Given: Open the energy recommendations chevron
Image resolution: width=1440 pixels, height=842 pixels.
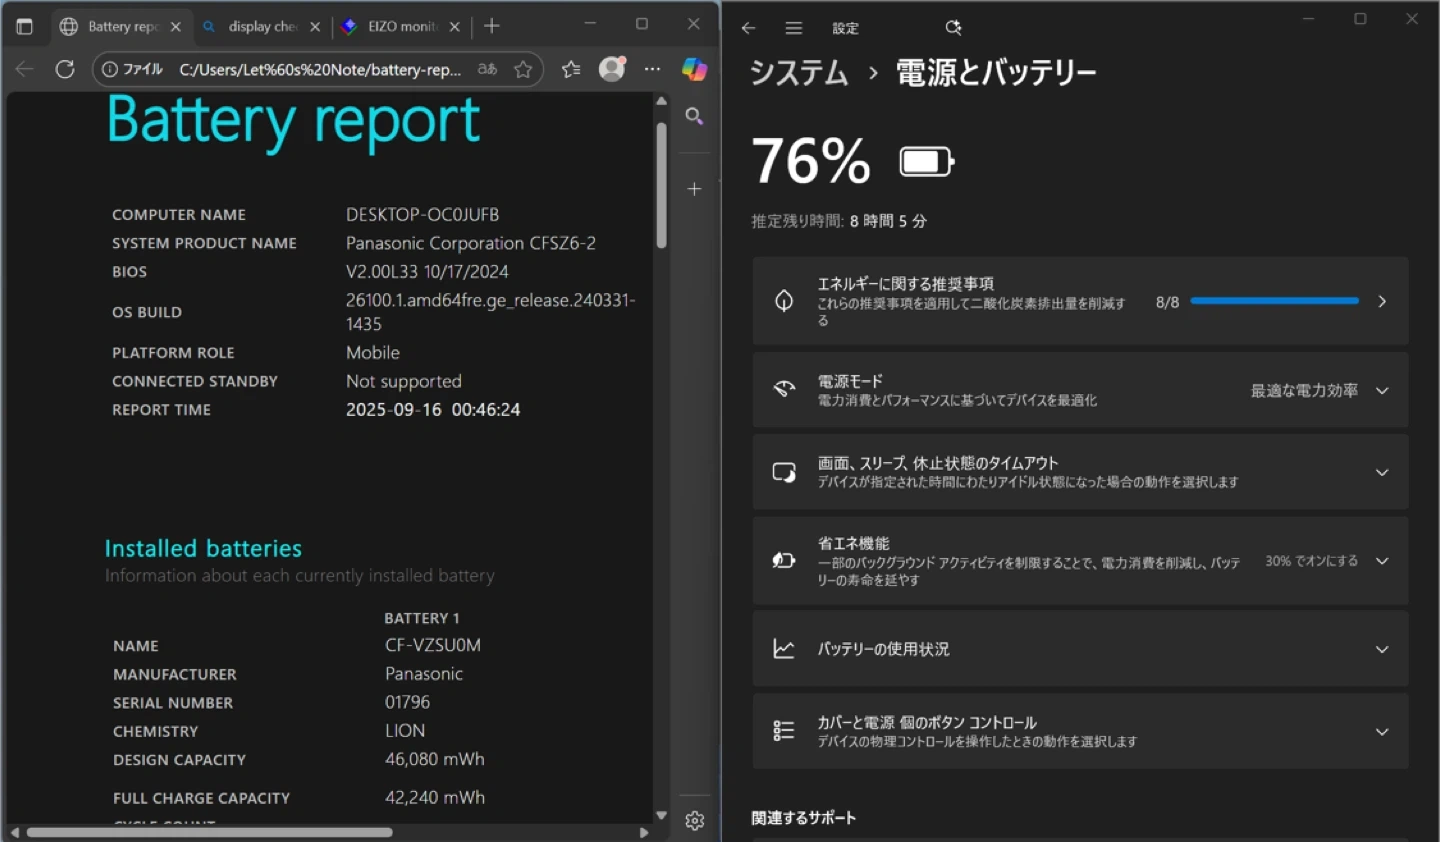Looking at the screenshot, I should [x=1382, y=301].
